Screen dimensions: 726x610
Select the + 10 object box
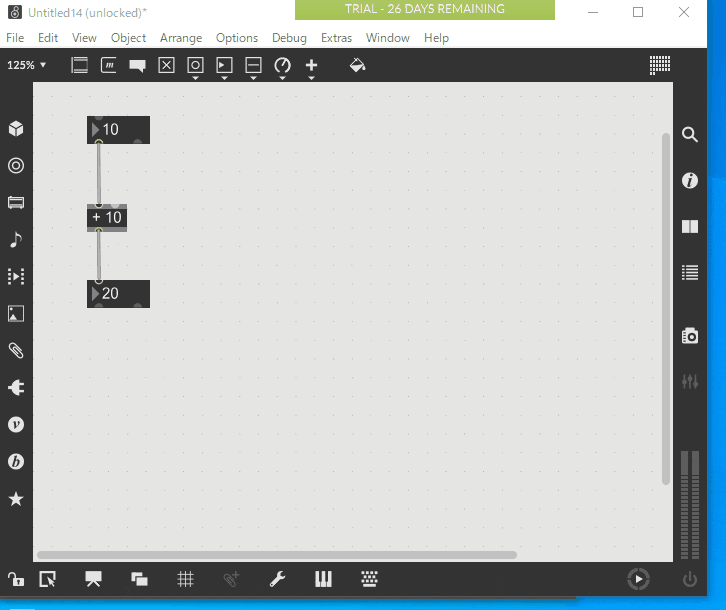pyautogui.click(x=107, y=218)
